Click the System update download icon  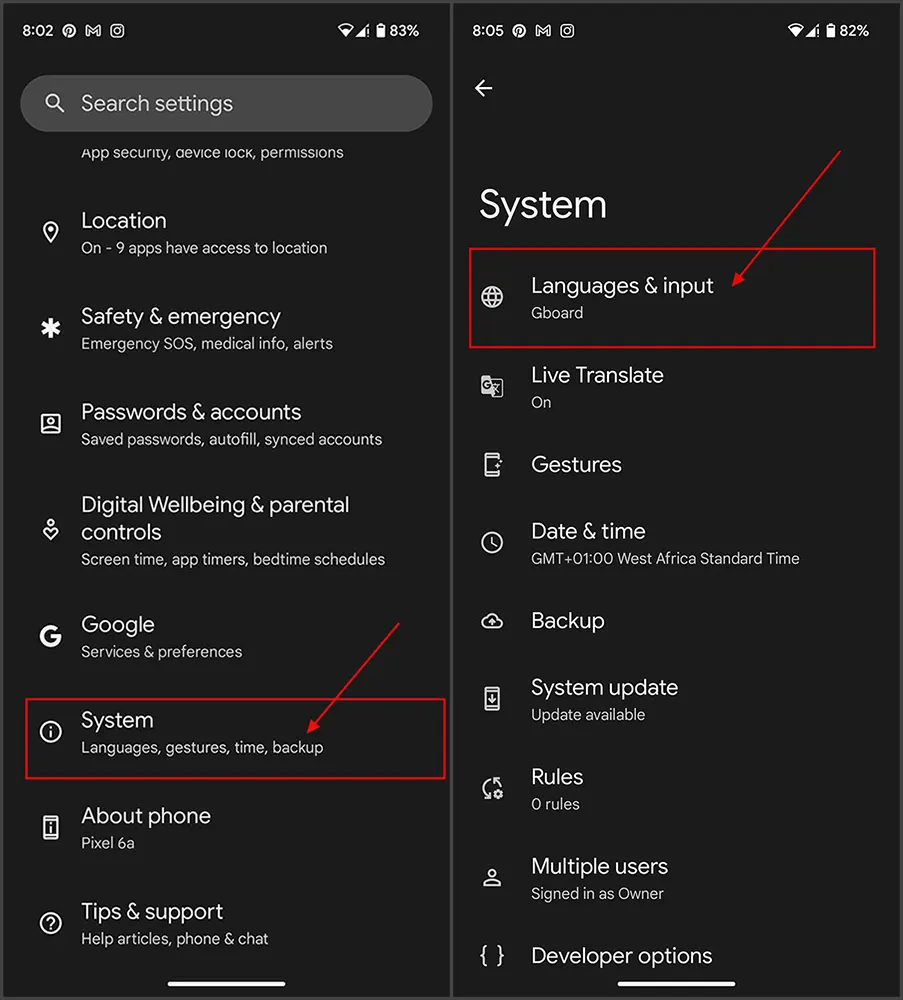point(492,699)
